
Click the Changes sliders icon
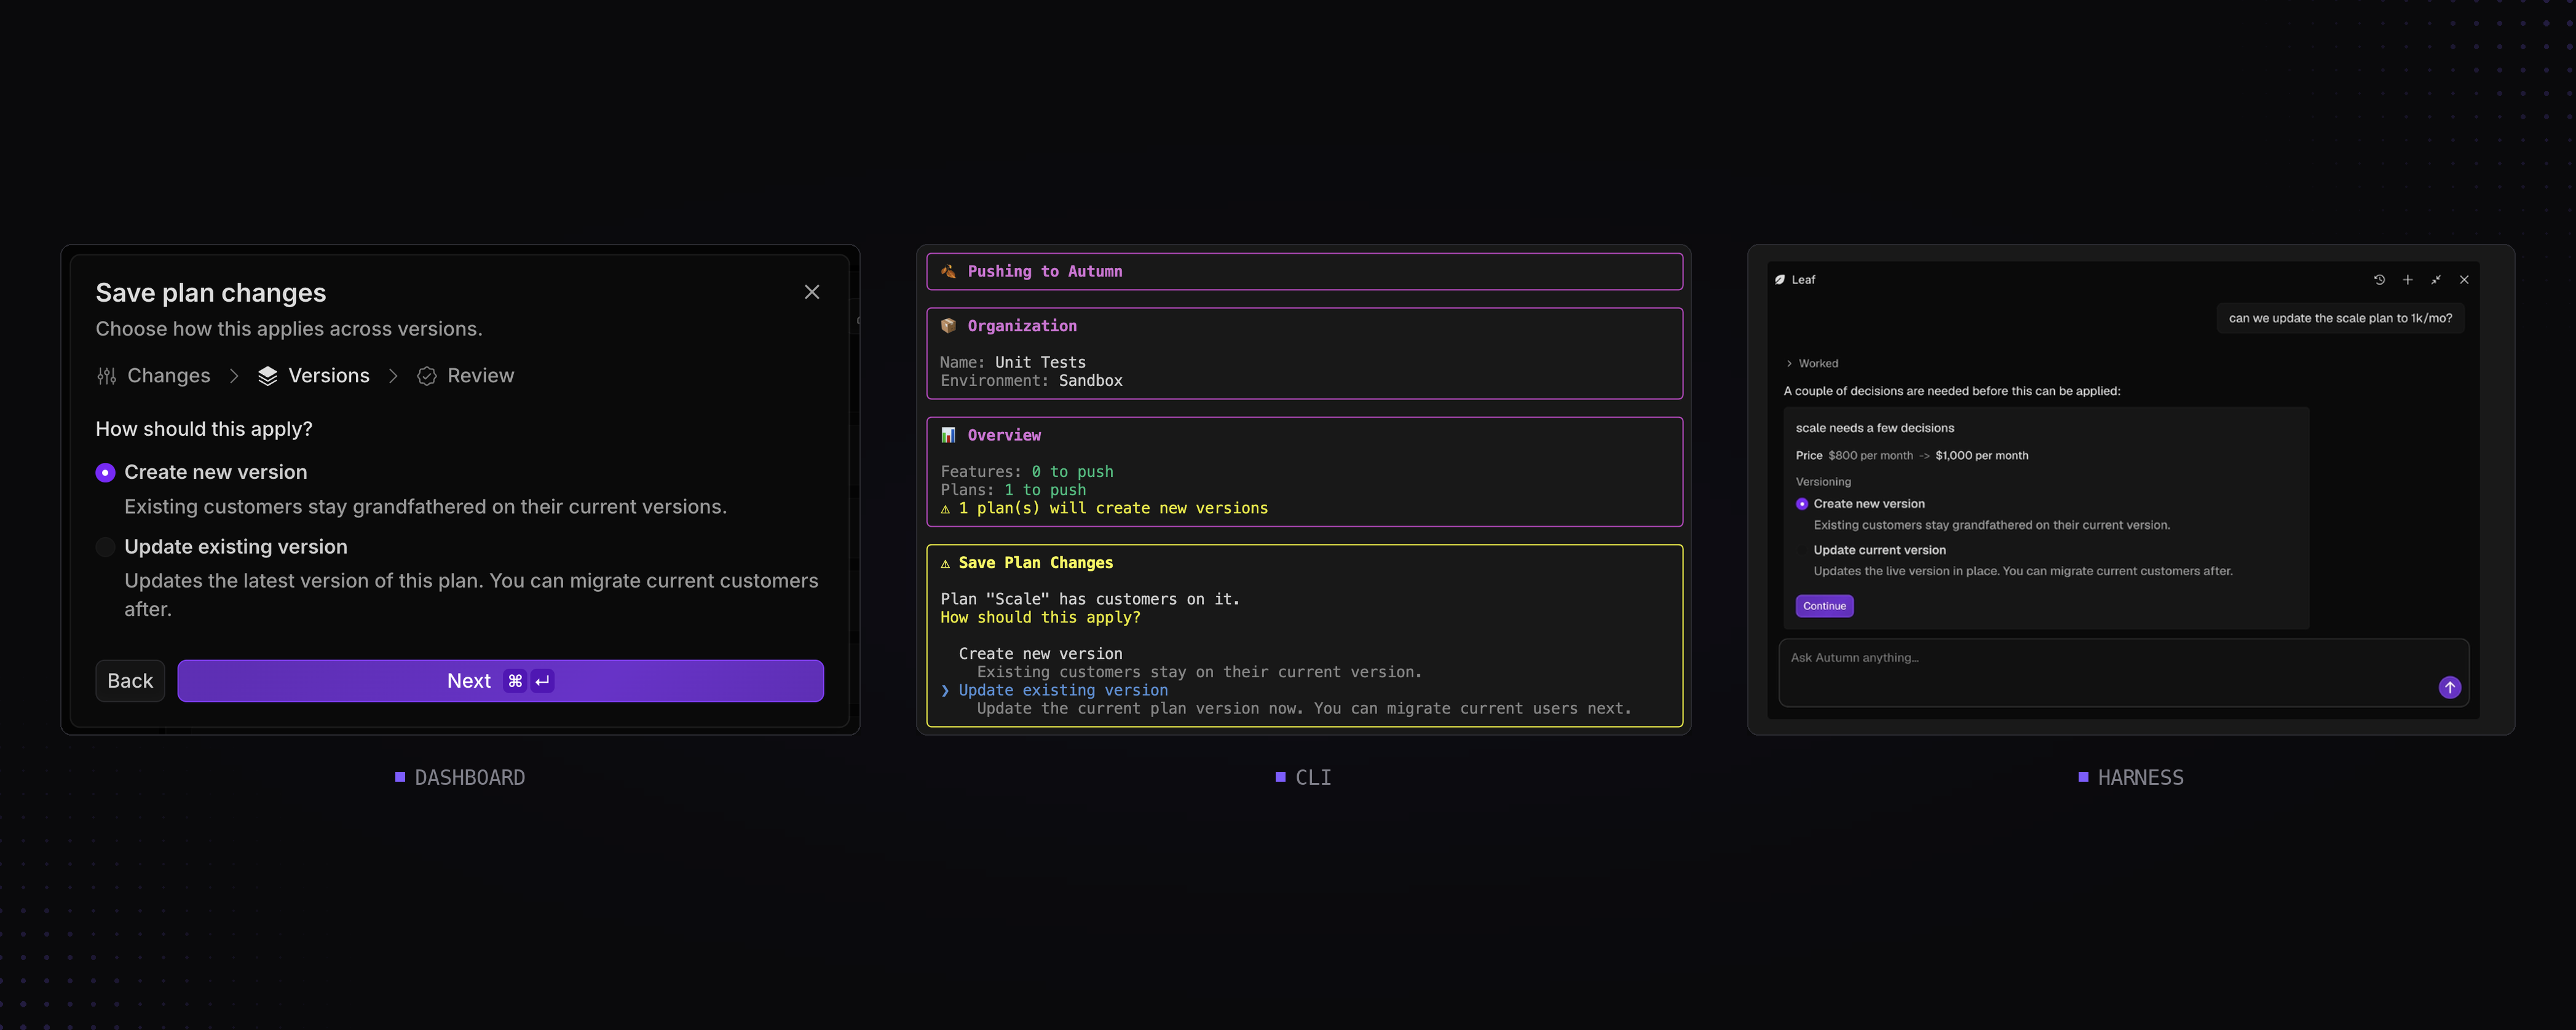(x=107, y=376)
